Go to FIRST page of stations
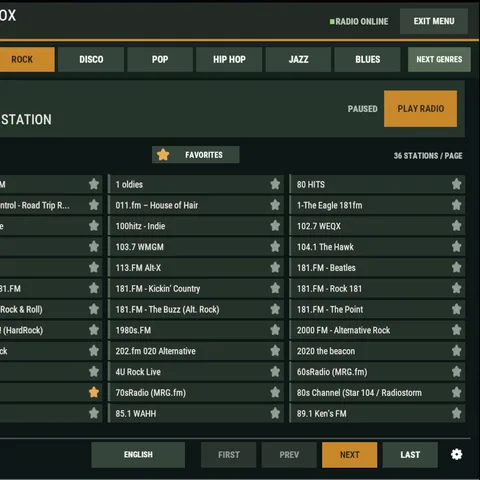This screenshot has height=480, width=480. pos(229,455)
